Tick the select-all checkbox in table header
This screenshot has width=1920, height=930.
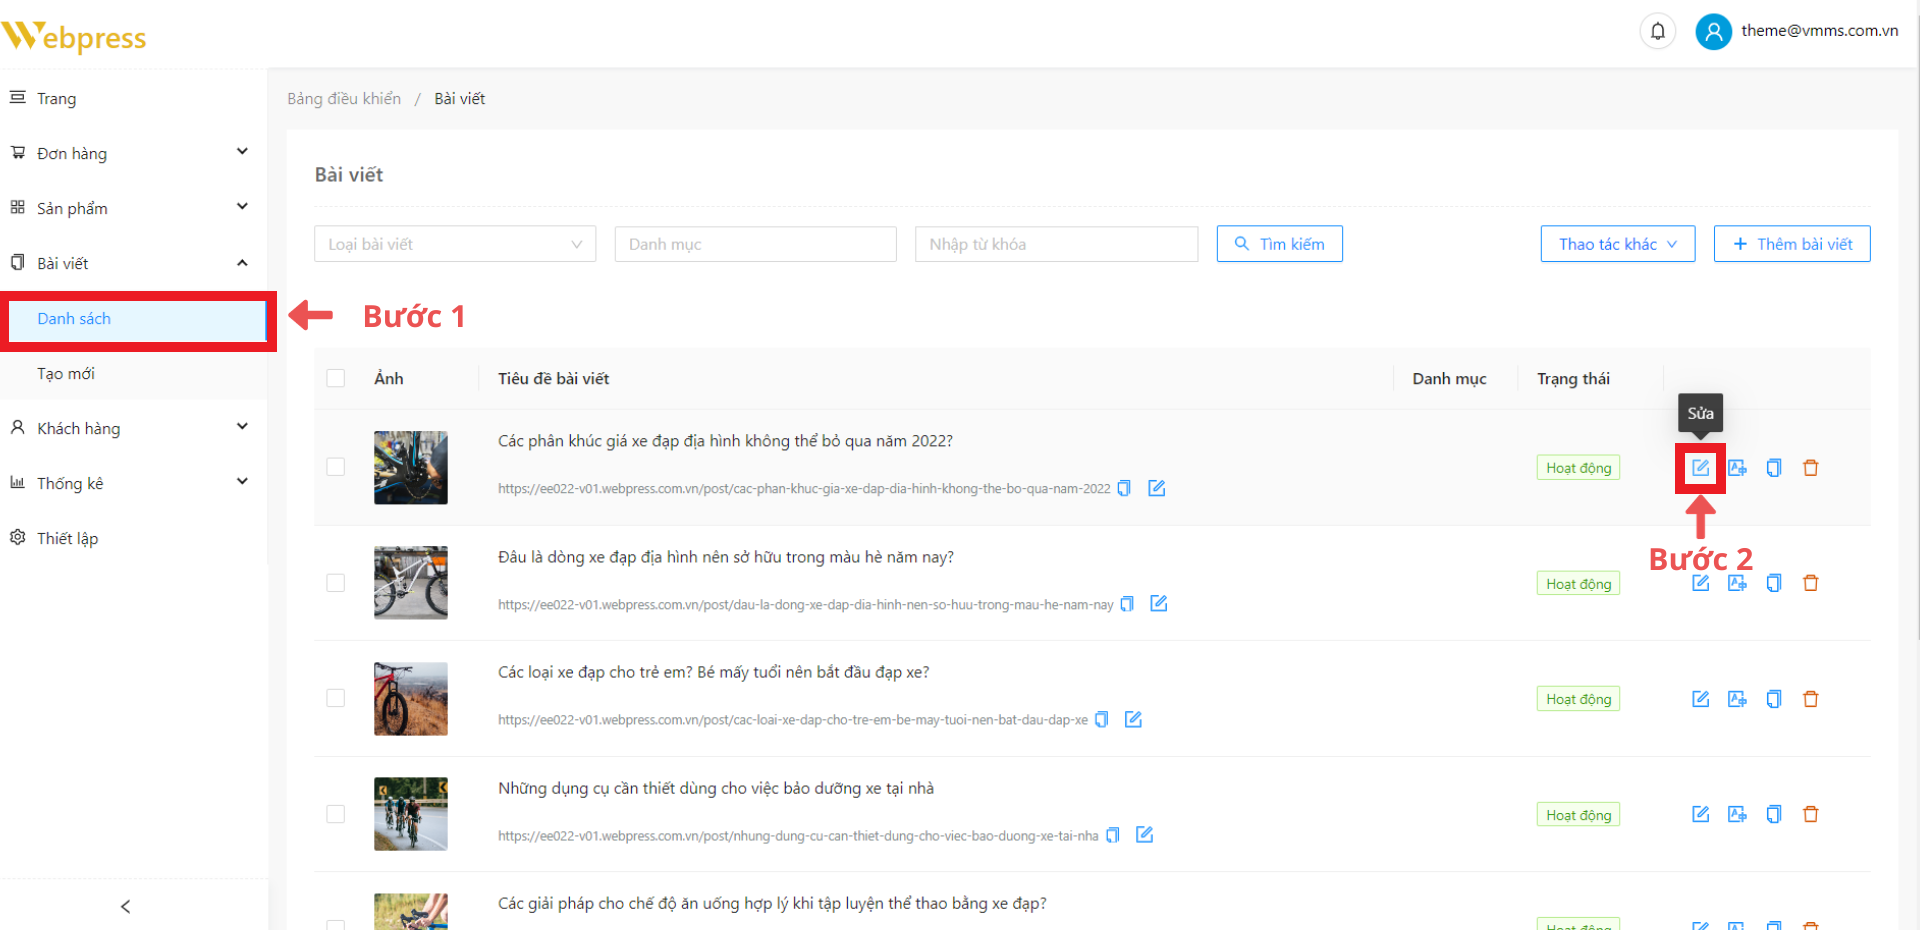click(336, 378)
